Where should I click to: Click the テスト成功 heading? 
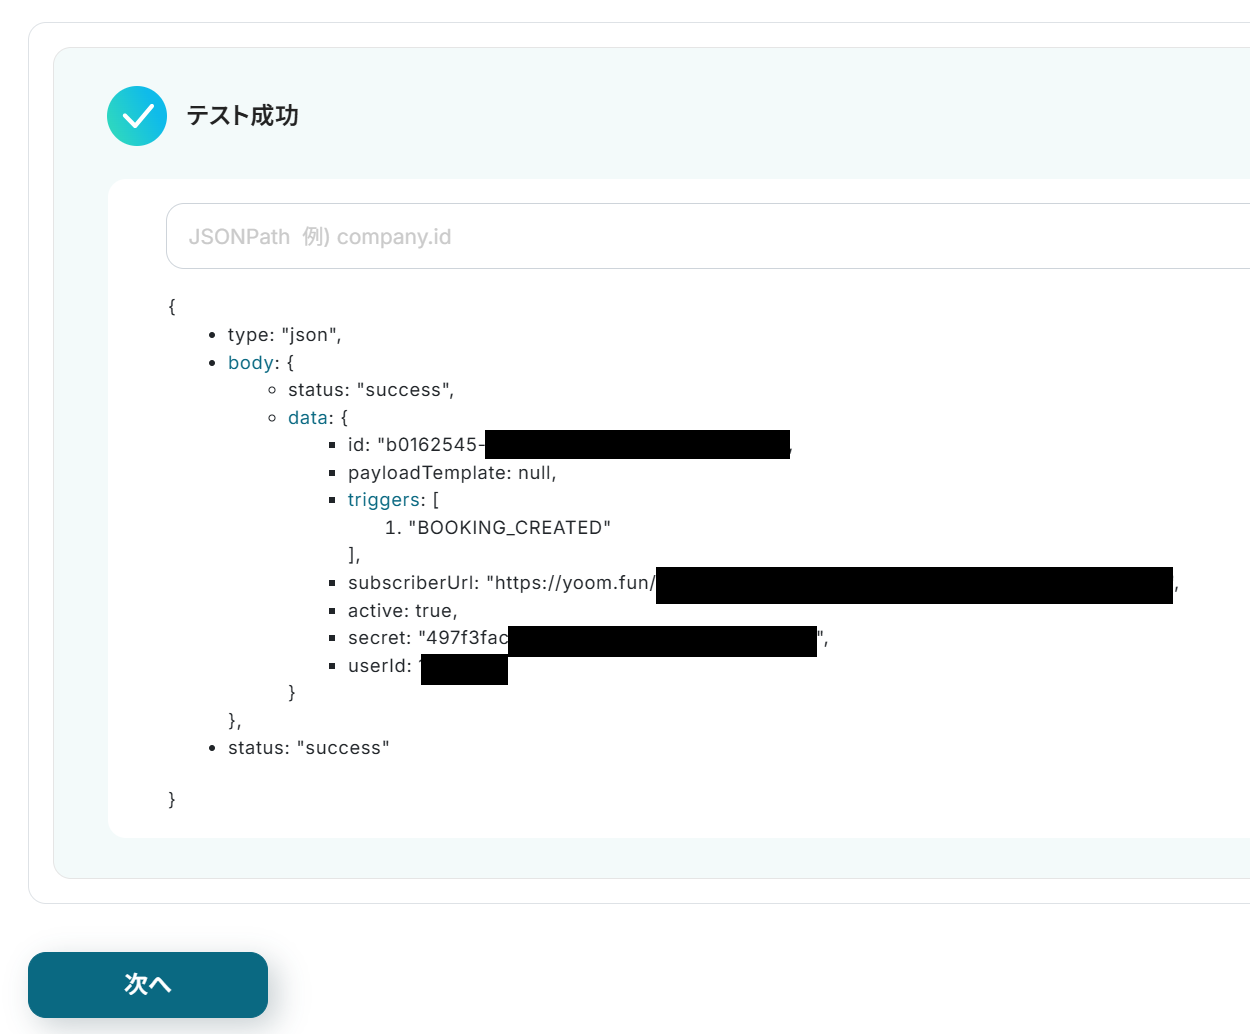pos(242,116)
